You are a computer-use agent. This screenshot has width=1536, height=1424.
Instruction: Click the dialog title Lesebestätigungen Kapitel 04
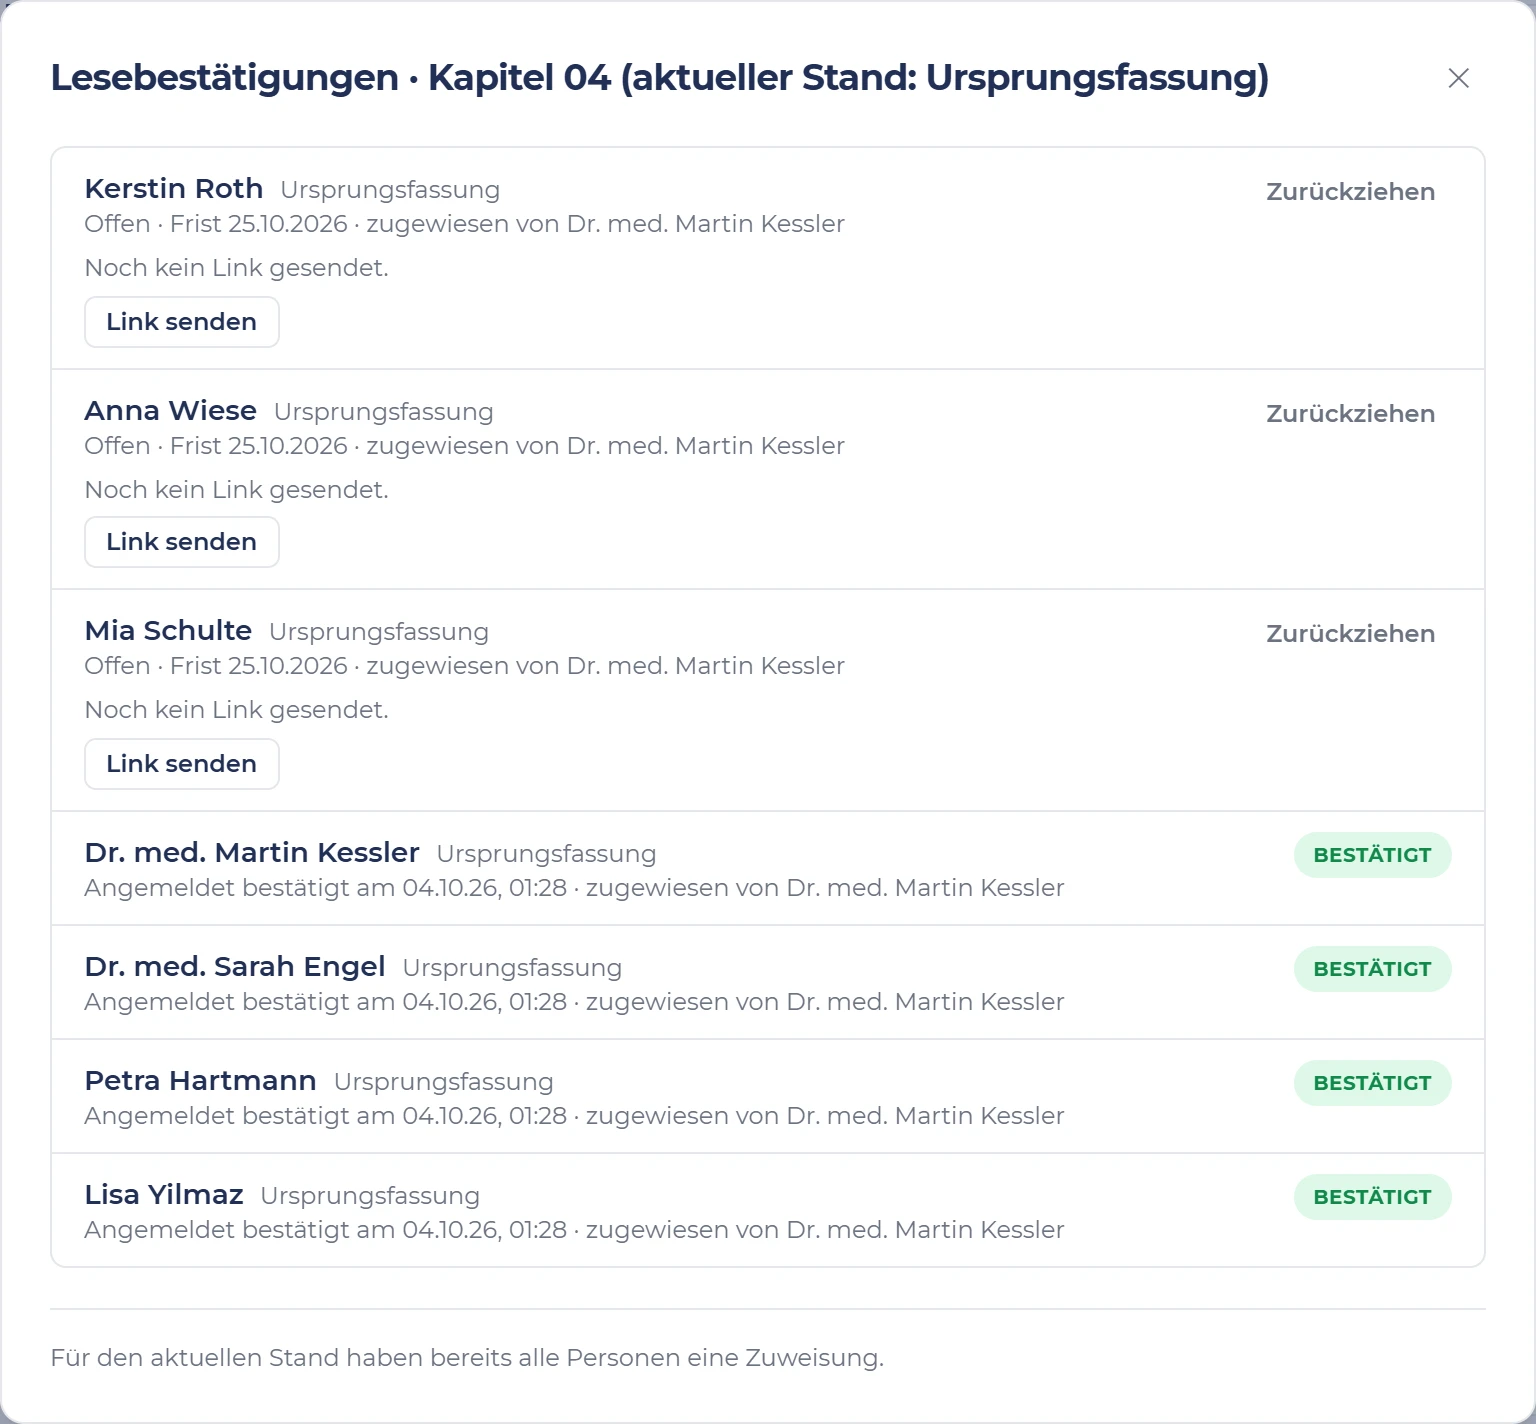coord(660,78)
